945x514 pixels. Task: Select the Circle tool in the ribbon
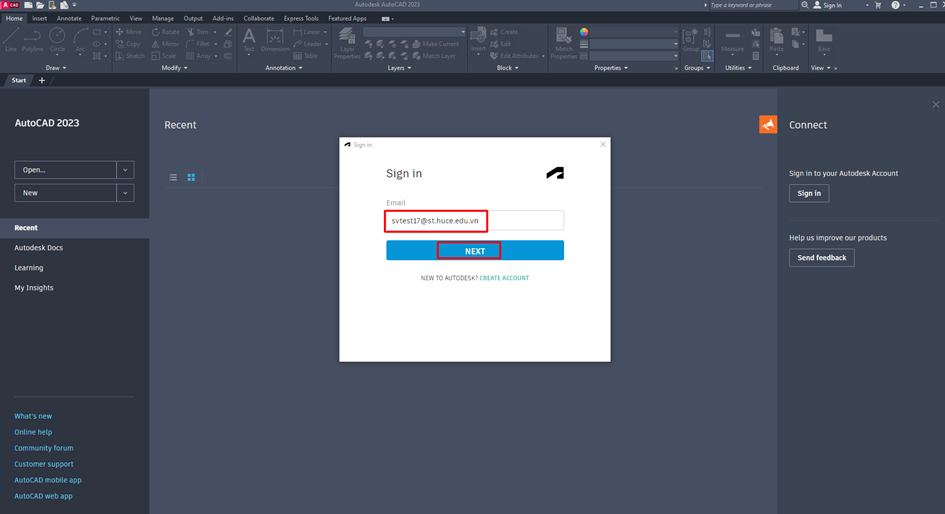tap(57, 40)
